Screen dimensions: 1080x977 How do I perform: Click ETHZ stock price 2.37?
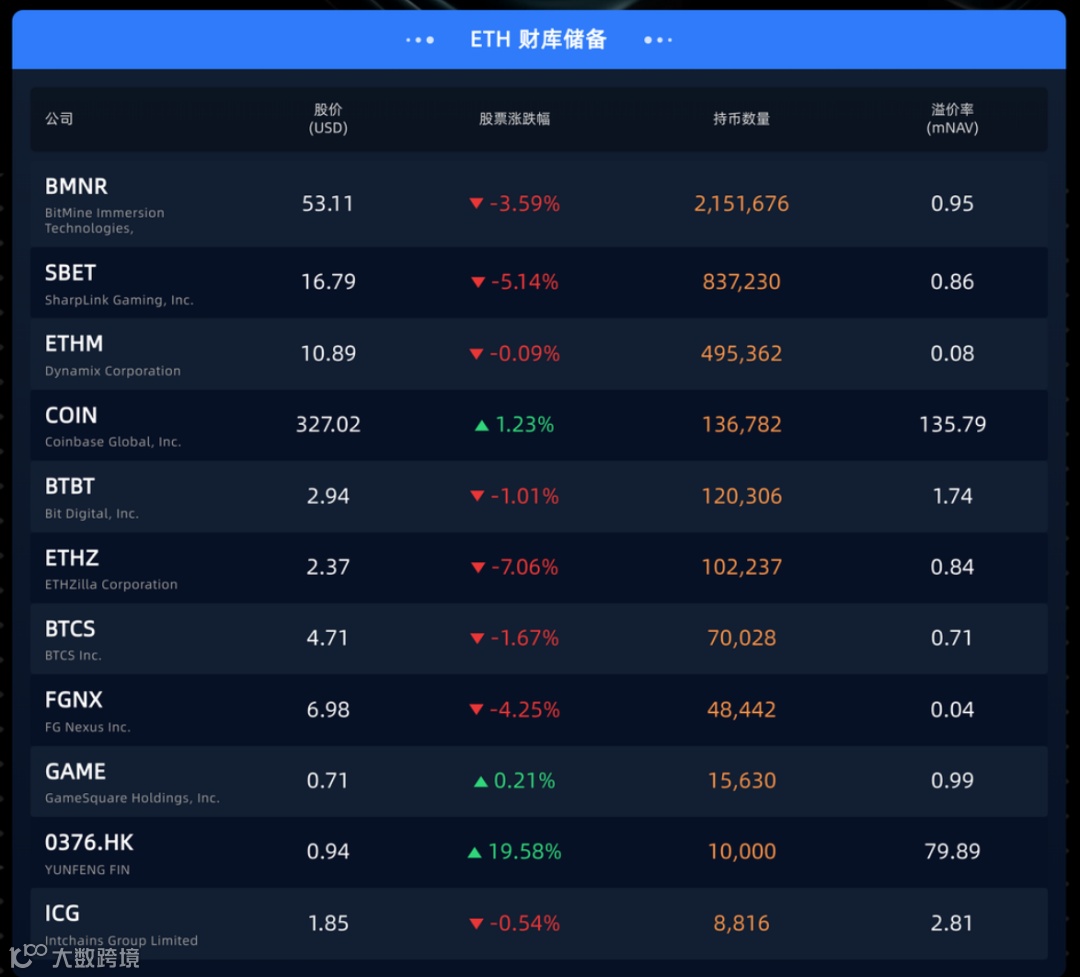coord(328,566)
